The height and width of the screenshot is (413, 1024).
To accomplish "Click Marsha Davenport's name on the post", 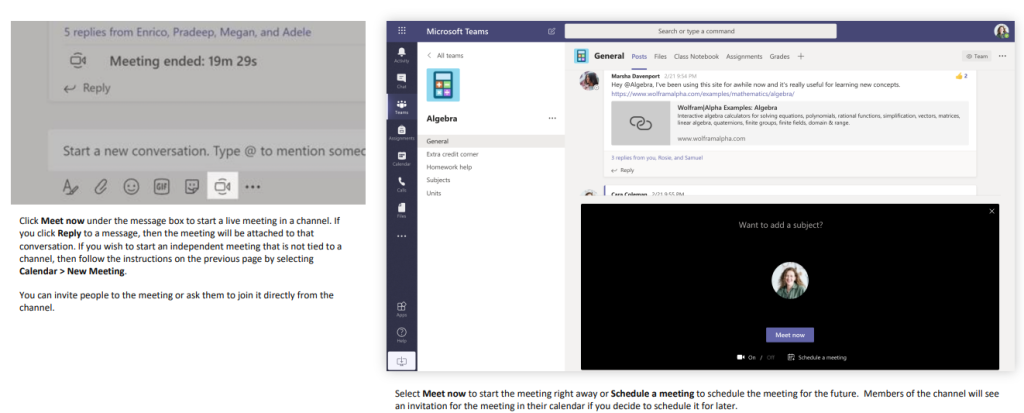I will pyautogui.click(x=635, y=76).
